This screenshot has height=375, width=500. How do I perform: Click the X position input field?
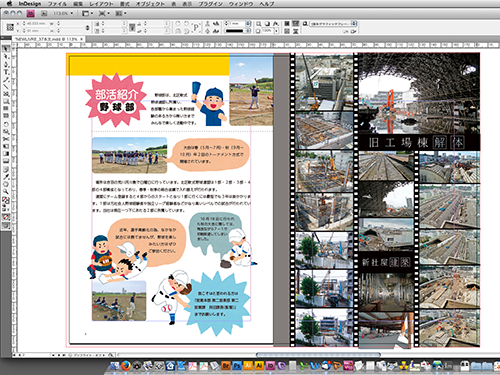coord(37,24)
